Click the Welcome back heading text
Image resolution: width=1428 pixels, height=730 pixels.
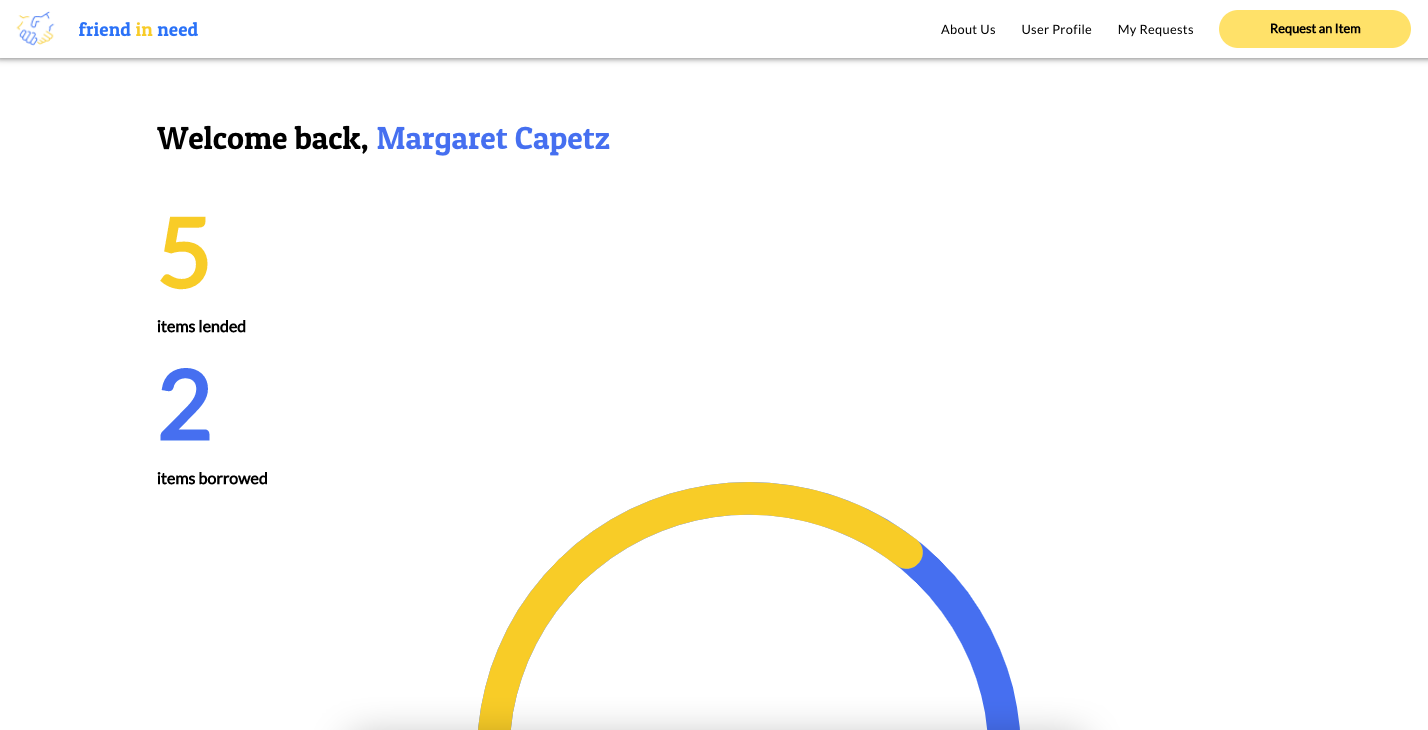pos(263,138)
